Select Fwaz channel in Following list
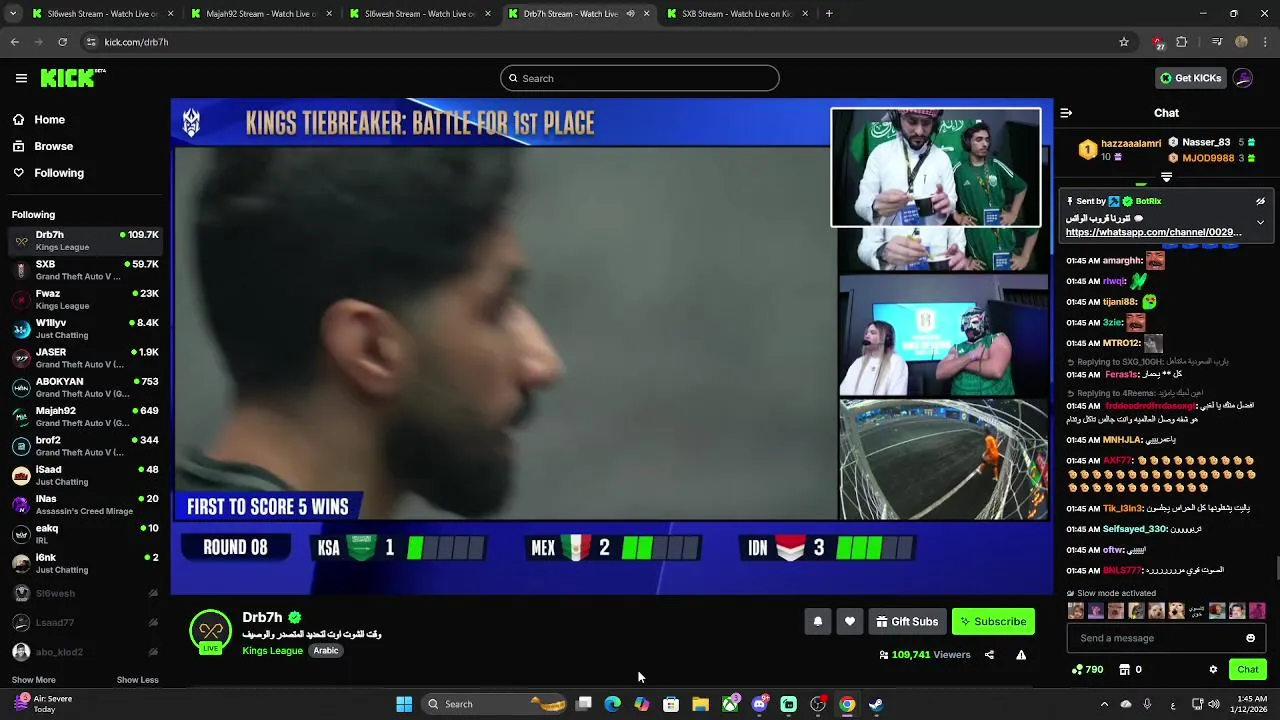Screen dimensions: 1280x720 (85, 299)
